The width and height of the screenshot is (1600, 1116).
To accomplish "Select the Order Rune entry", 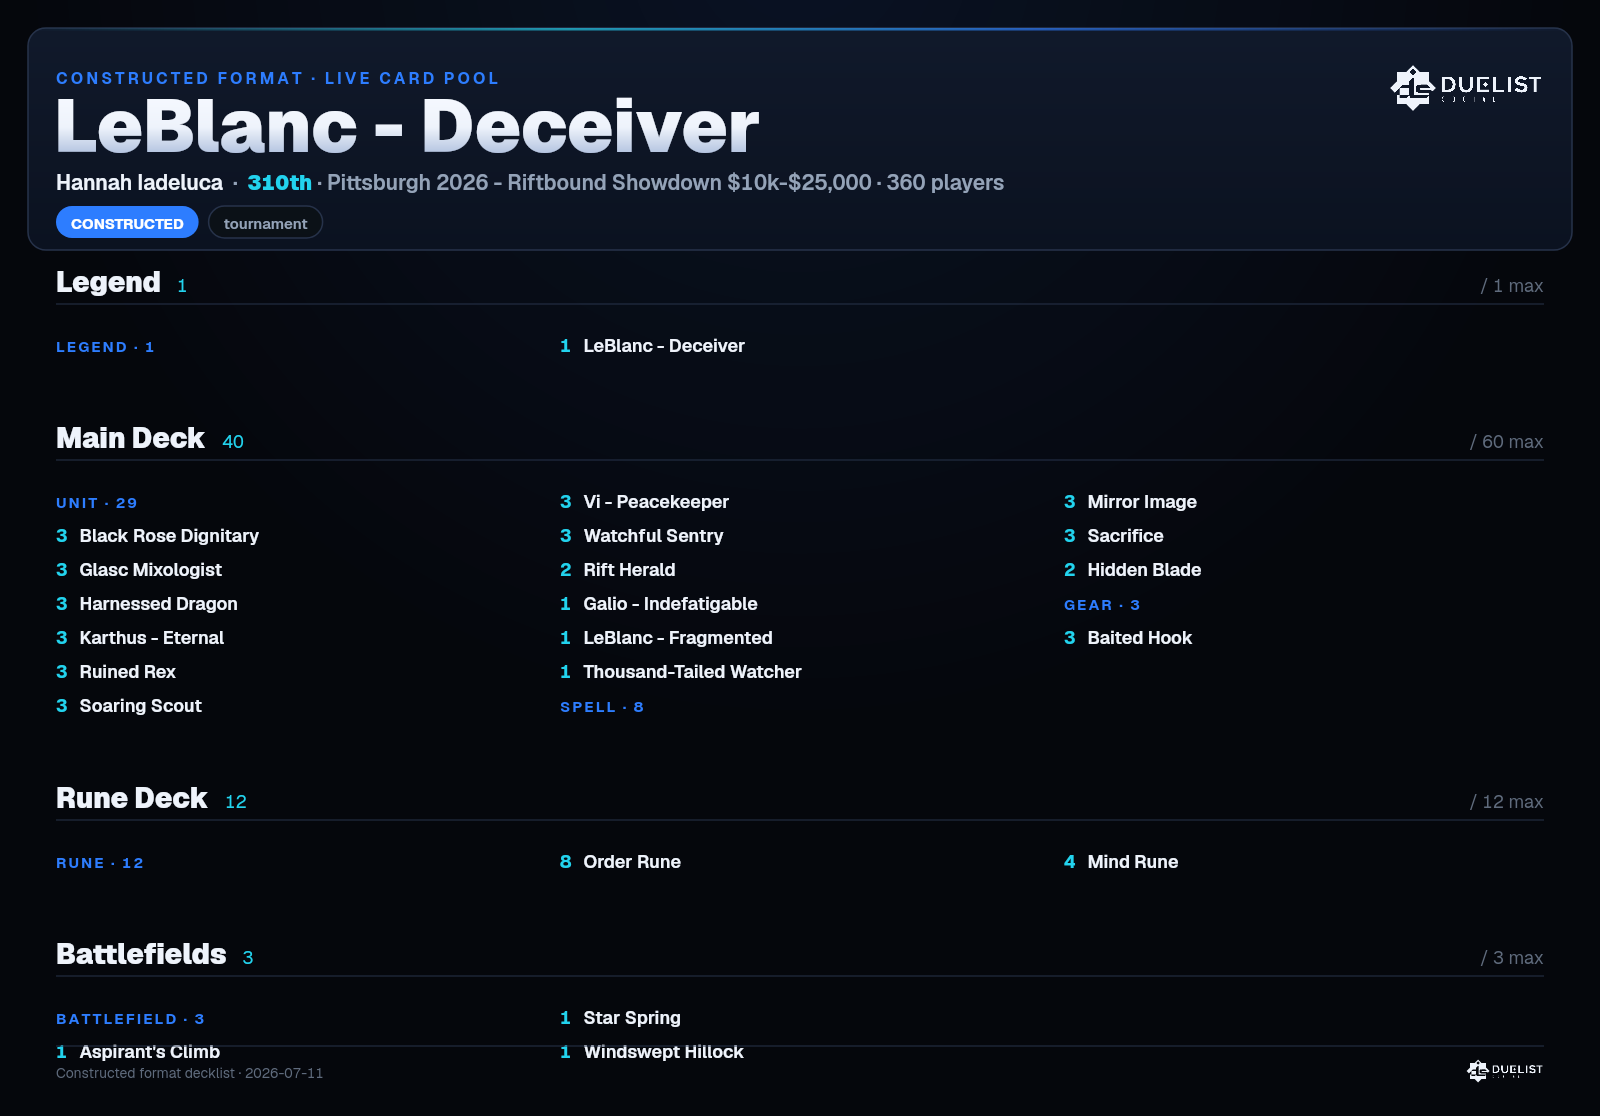I will pyautogui.click(x=620, y=862).
